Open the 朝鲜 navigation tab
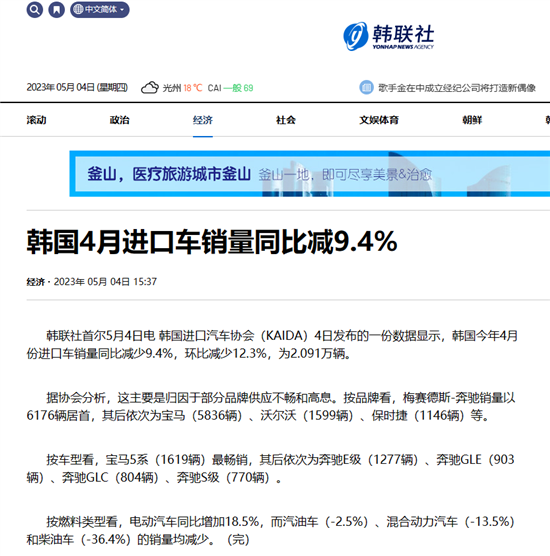The height and width of the screenshot is (556, 550). point(472,120)
